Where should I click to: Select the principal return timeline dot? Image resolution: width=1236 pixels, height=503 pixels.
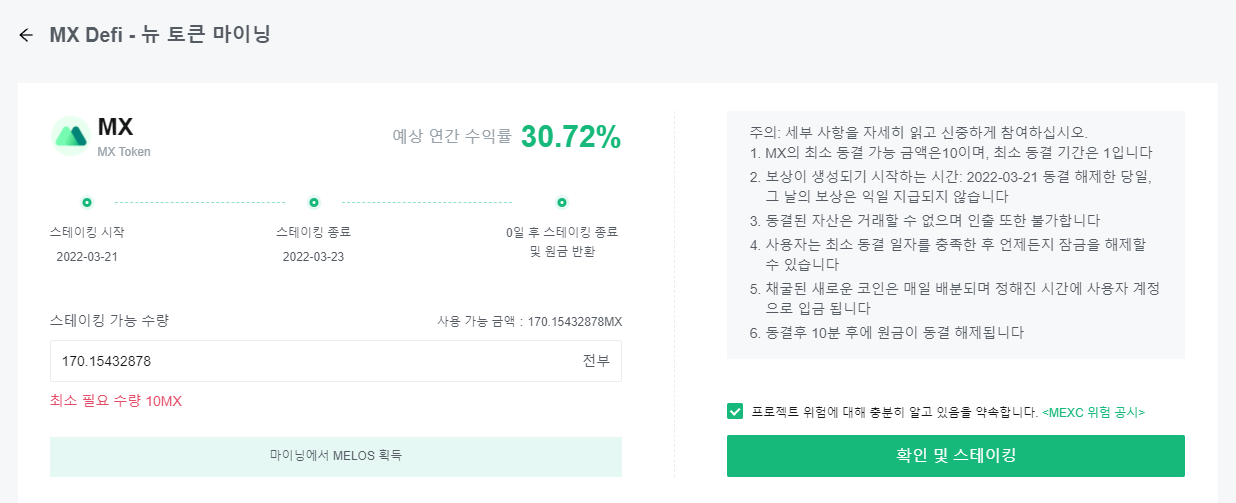pos(562,202)
